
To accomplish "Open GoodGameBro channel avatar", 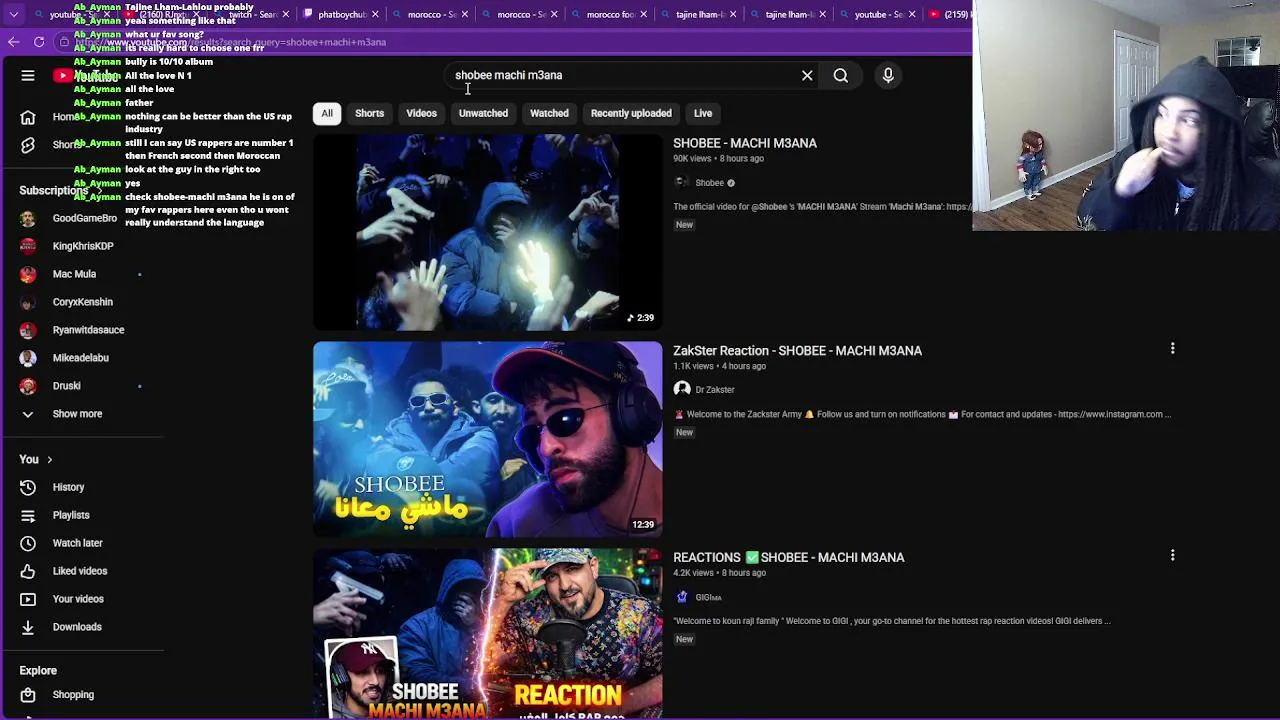I will (28, 218).
